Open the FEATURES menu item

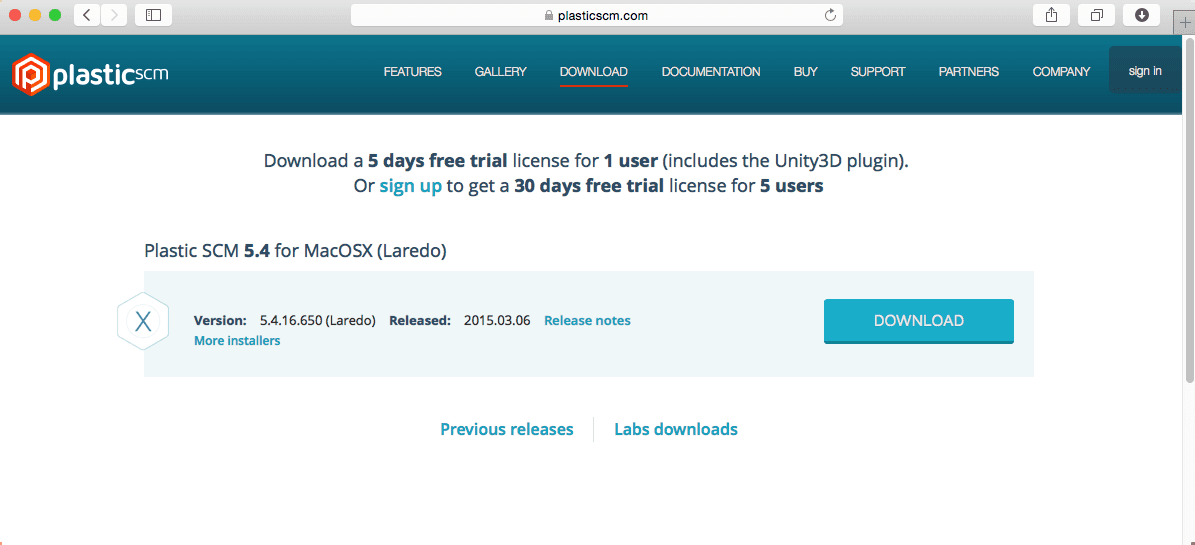pyautogui.click(x=412, y=72)
